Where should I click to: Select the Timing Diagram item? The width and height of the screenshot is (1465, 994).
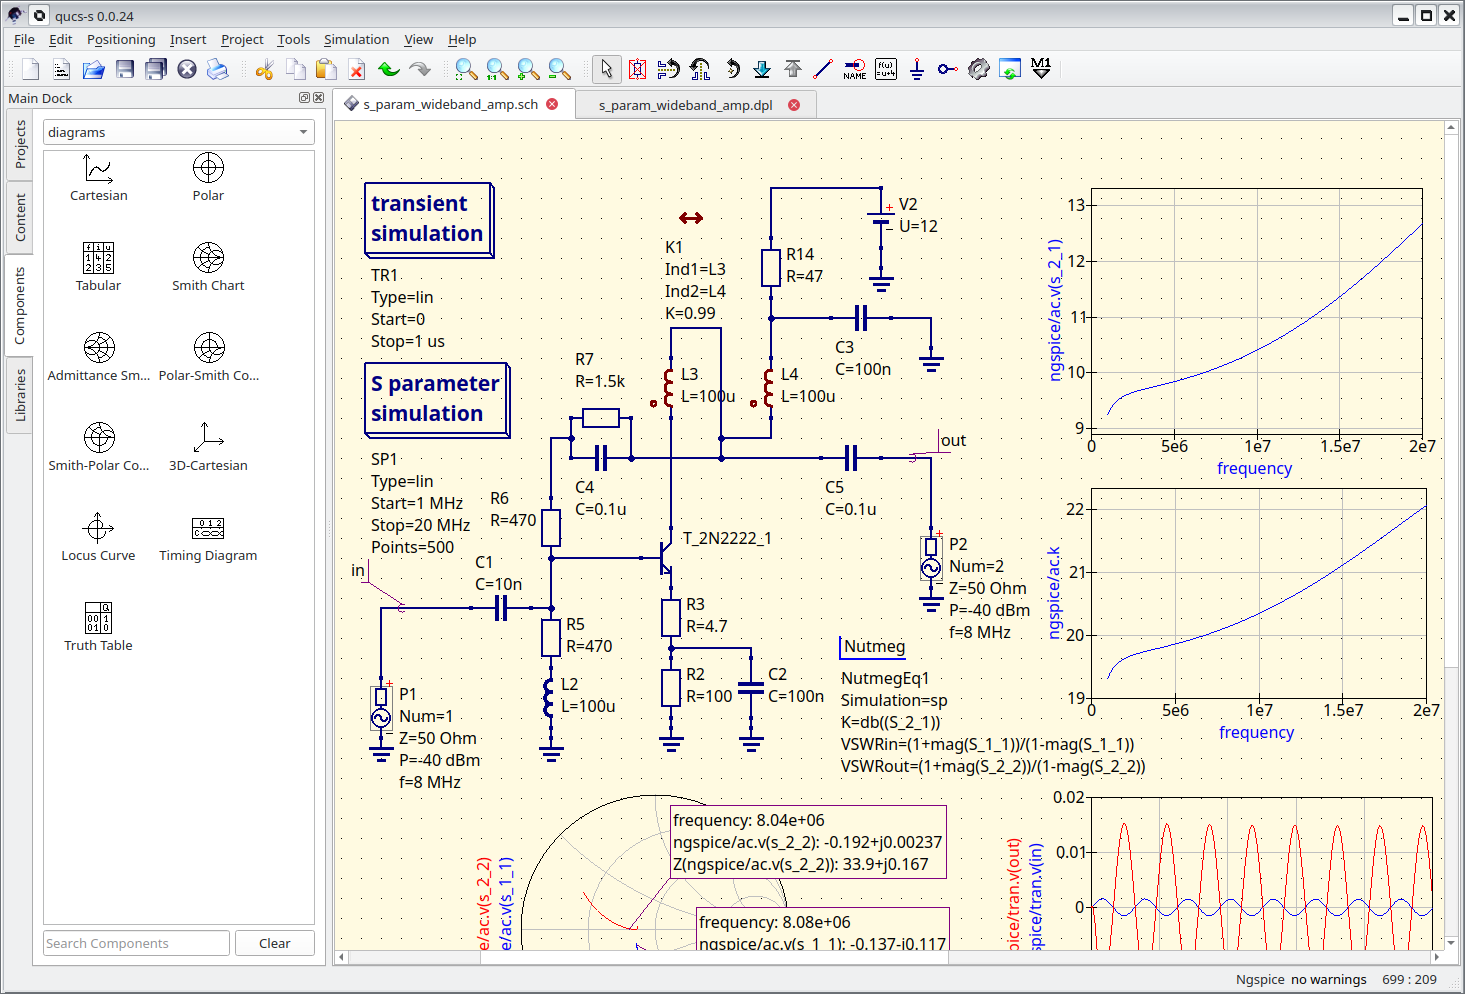tap(208, 538)
